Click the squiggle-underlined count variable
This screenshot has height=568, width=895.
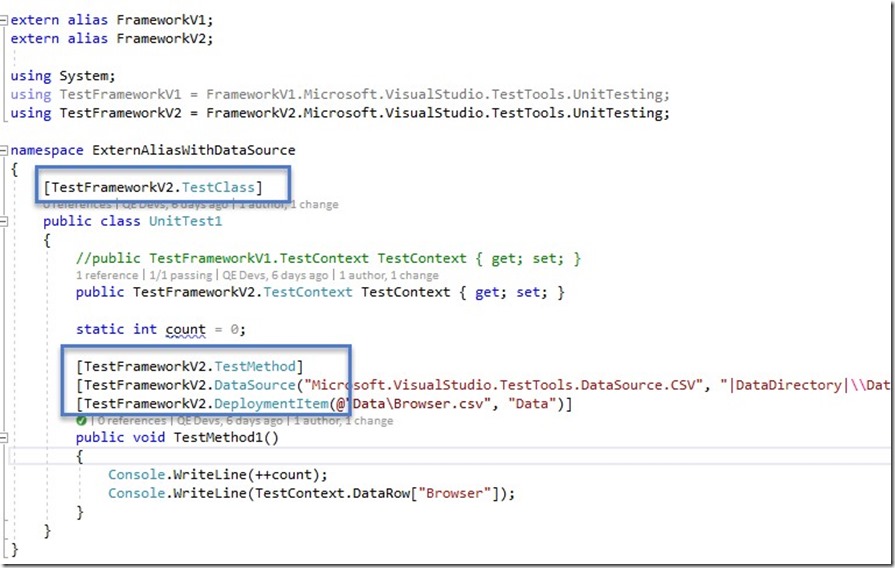[186, 329]
